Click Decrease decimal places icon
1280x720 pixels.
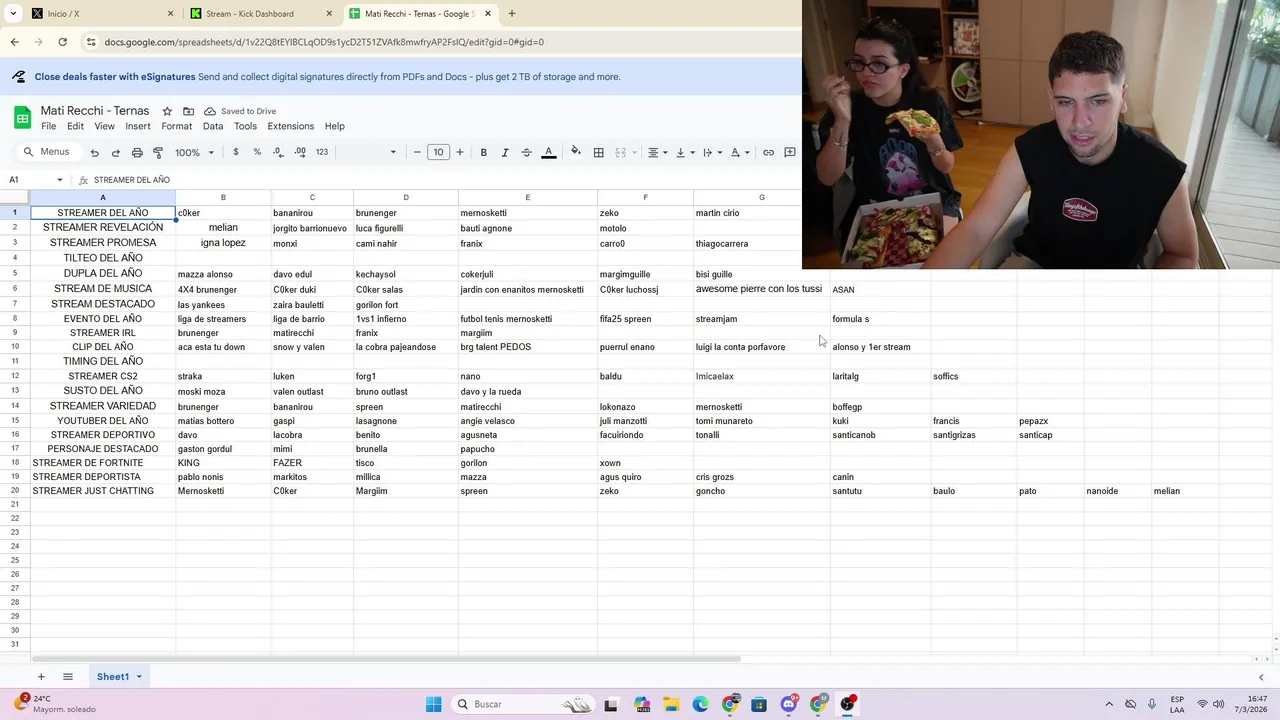tap(278, 152)
